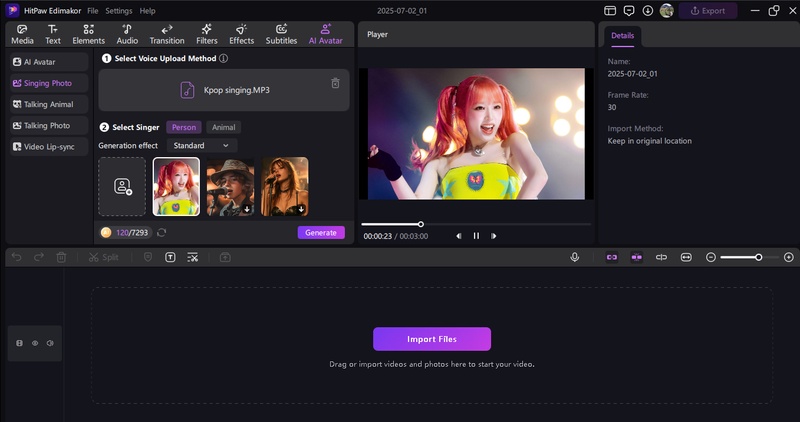
Task: Toggle the purple timeline snapping icon
Action: point(612,257)
